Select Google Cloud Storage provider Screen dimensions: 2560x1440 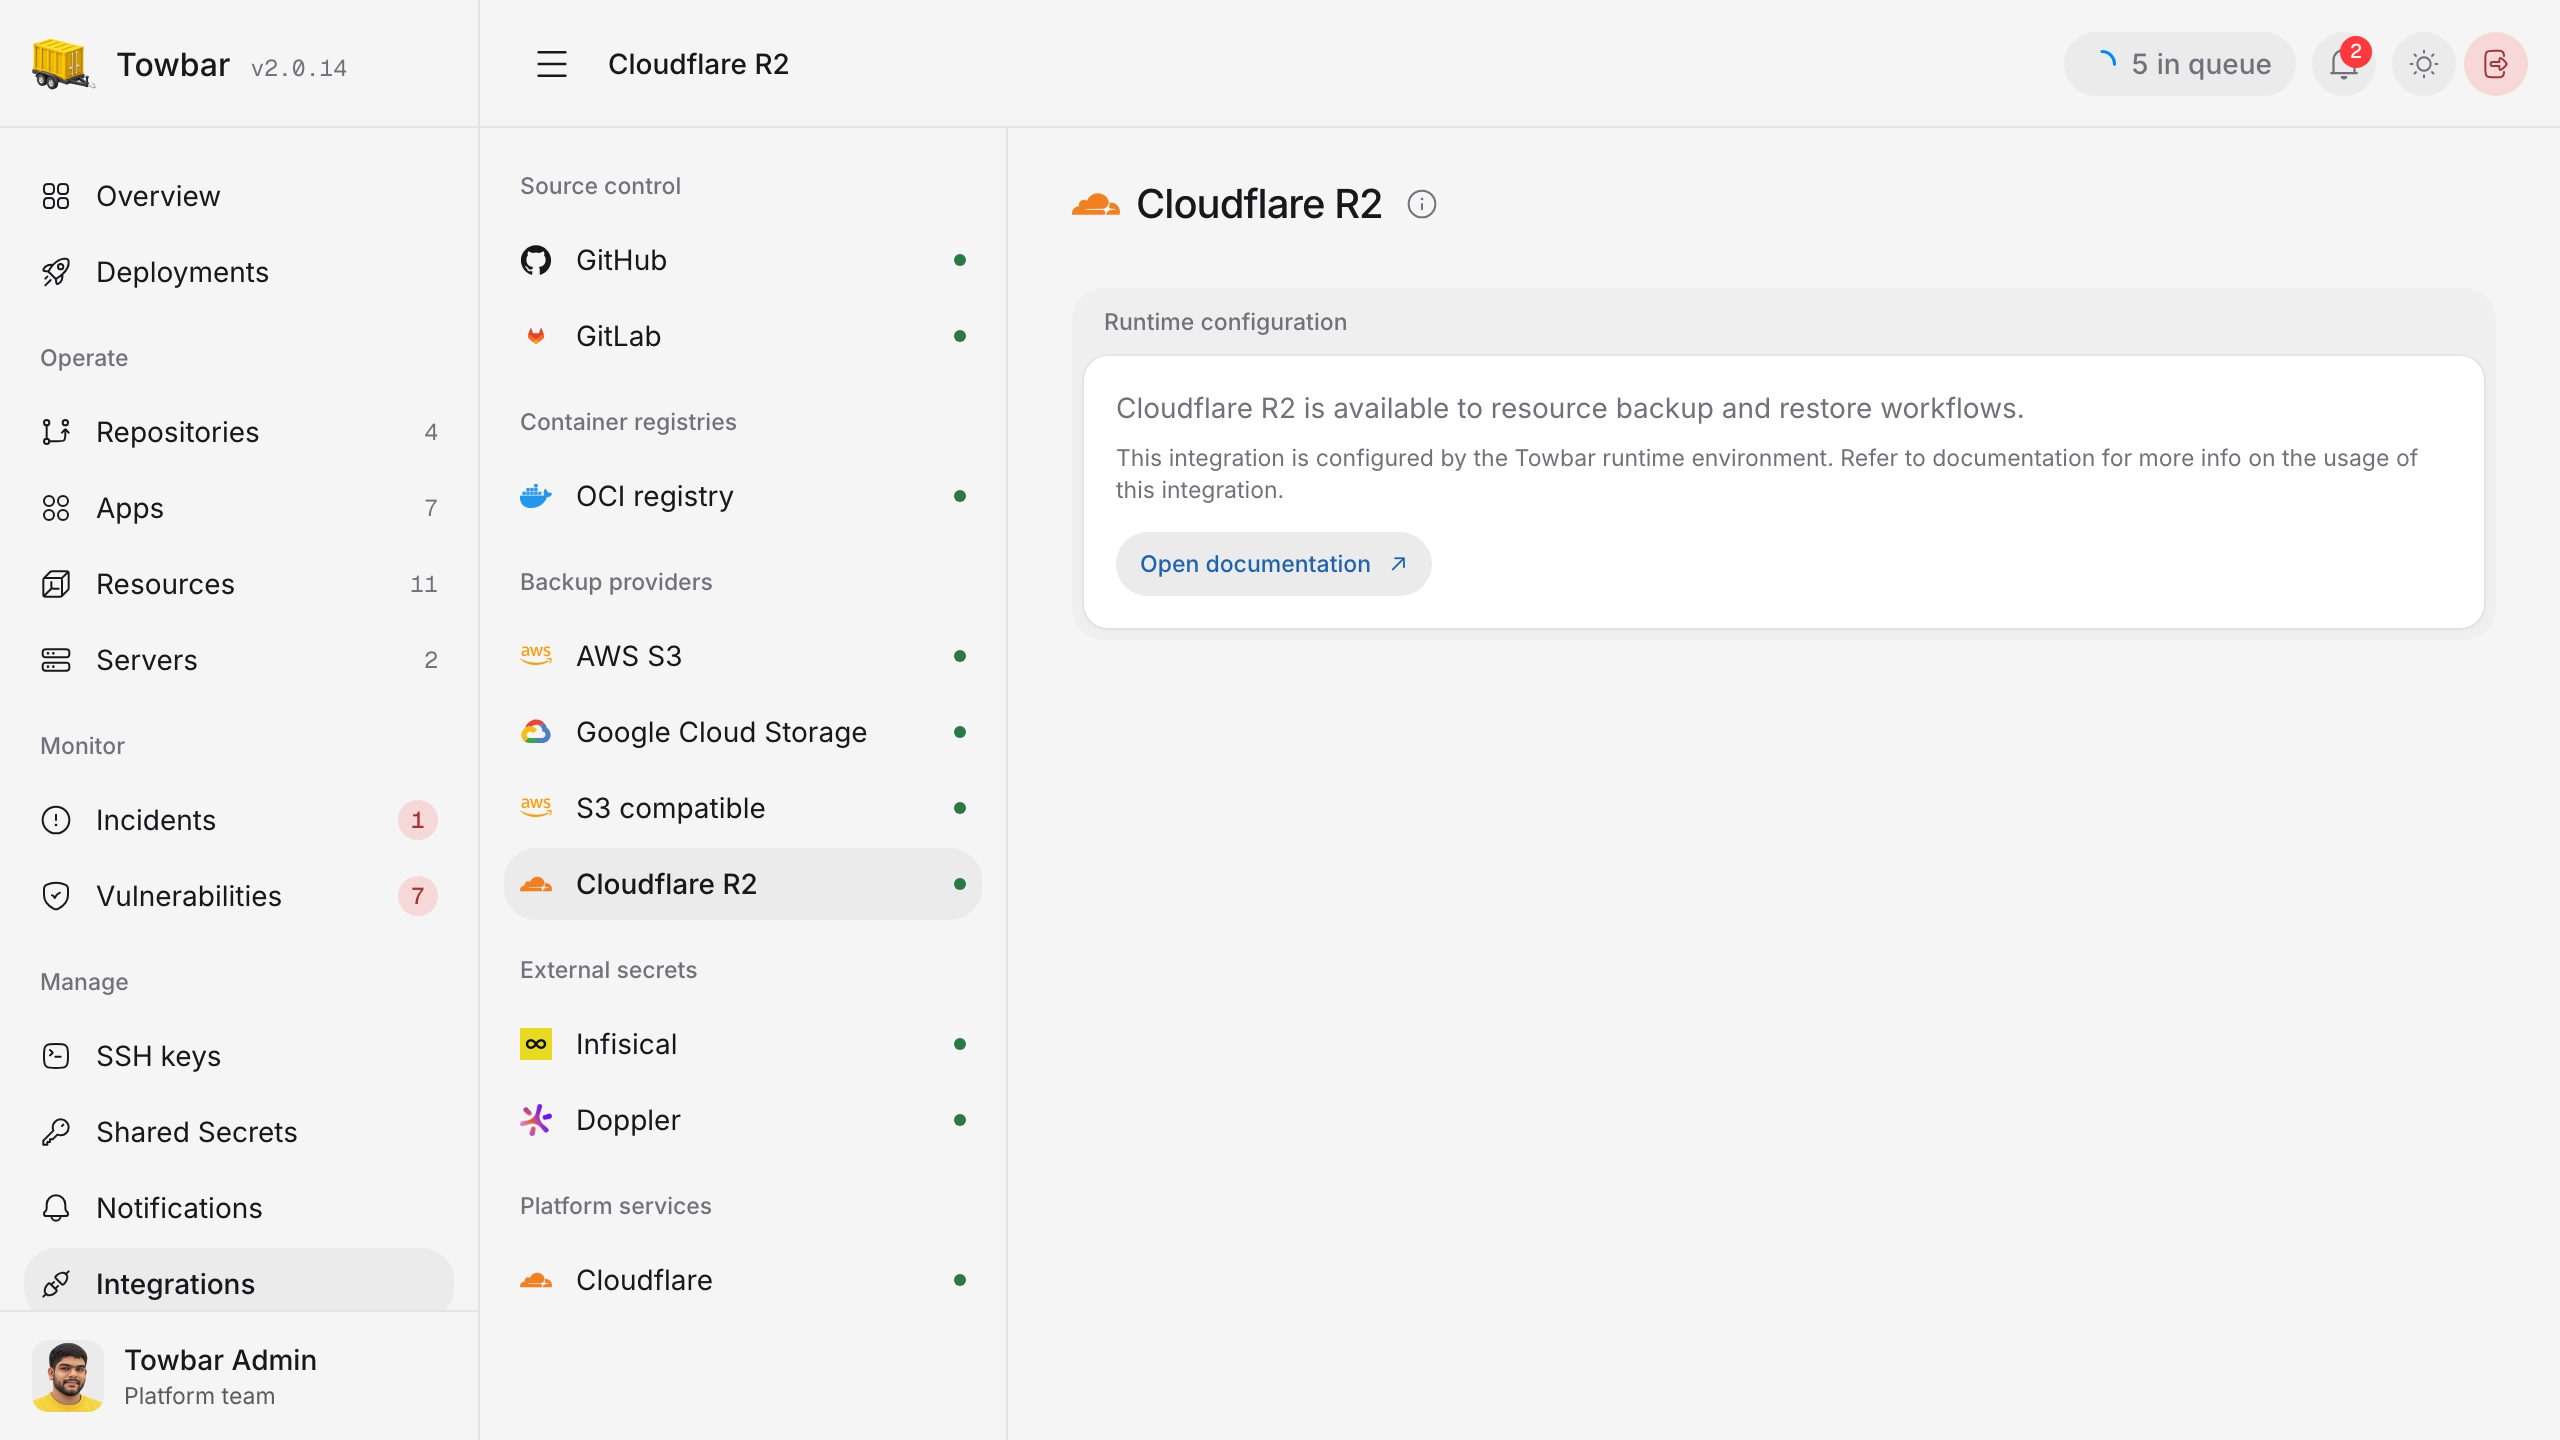point(743,732)
